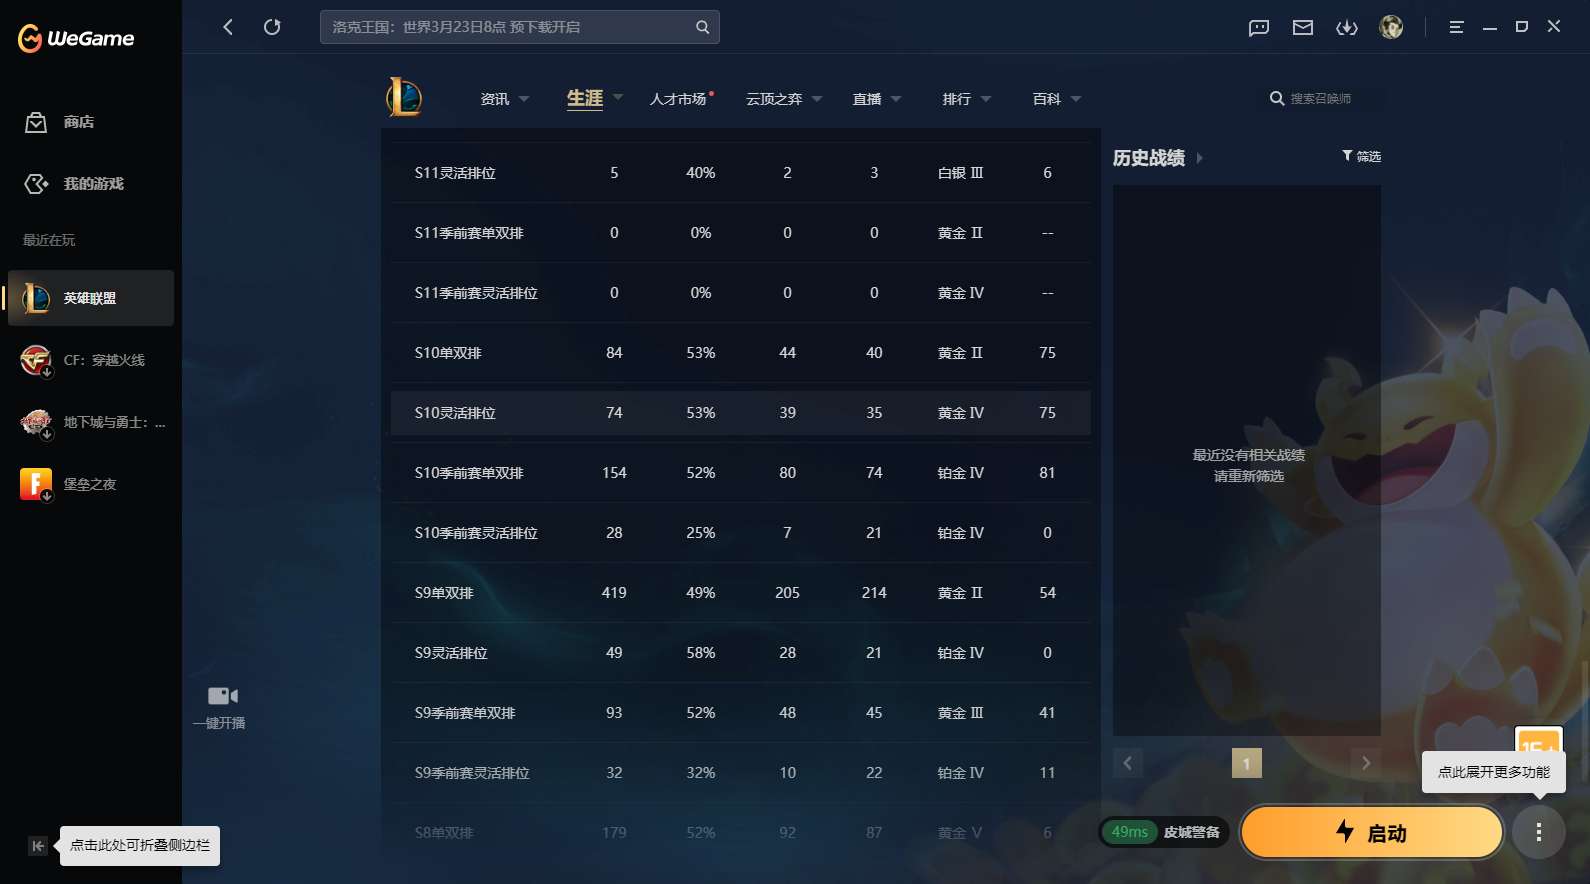Image resolution: width=1590 pixels, height=884 pixels.
Task: Refresh the page with the reload icon
Action: point(272,27)
